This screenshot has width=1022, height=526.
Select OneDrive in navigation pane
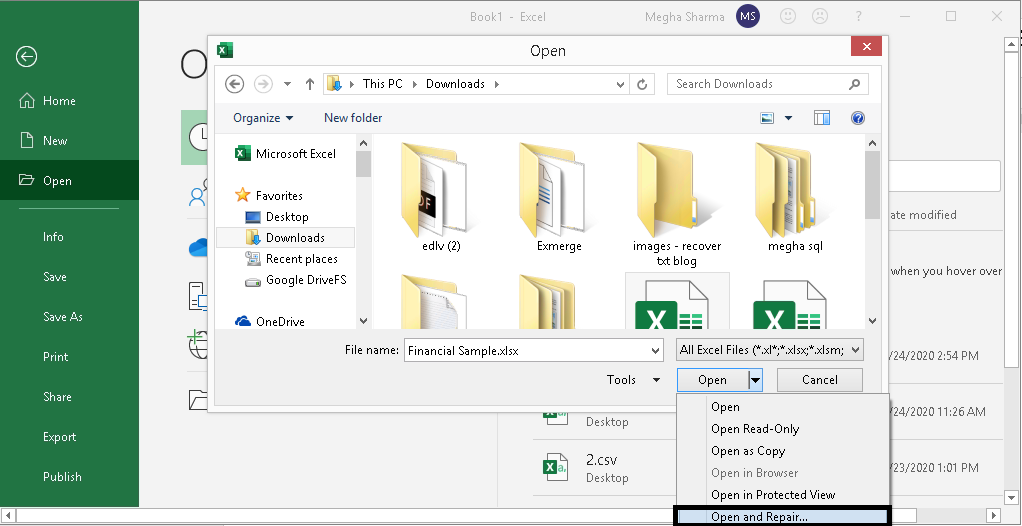[x=270, y=321]
